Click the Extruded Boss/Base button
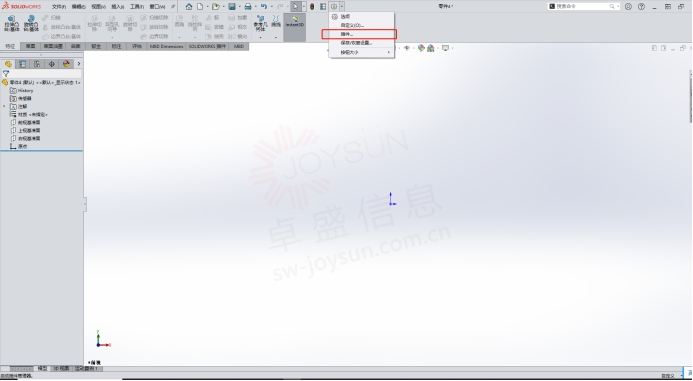This screenshot has height=381, width=693. pos(12,24)
